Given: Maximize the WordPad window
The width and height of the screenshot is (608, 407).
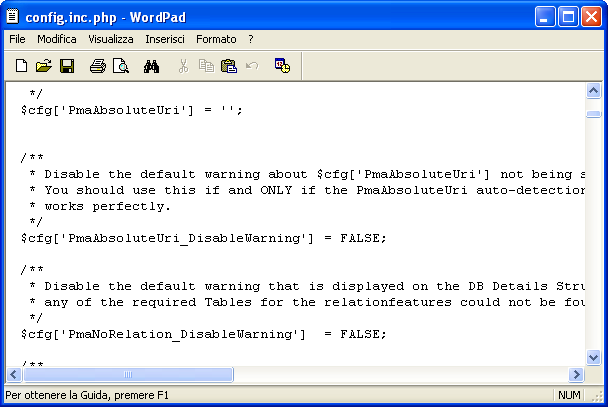Looking at the screenshot, I should (568, 17).
